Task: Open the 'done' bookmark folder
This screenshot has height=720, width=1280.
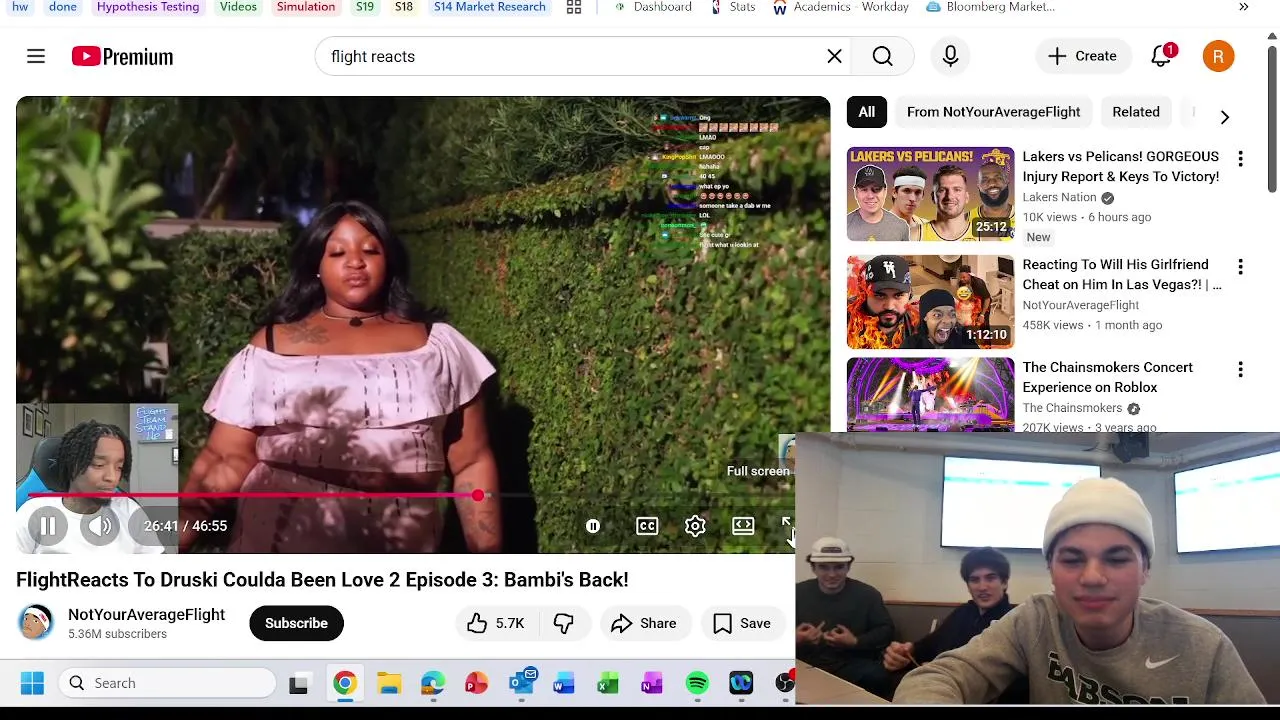Action: point(62,7)
